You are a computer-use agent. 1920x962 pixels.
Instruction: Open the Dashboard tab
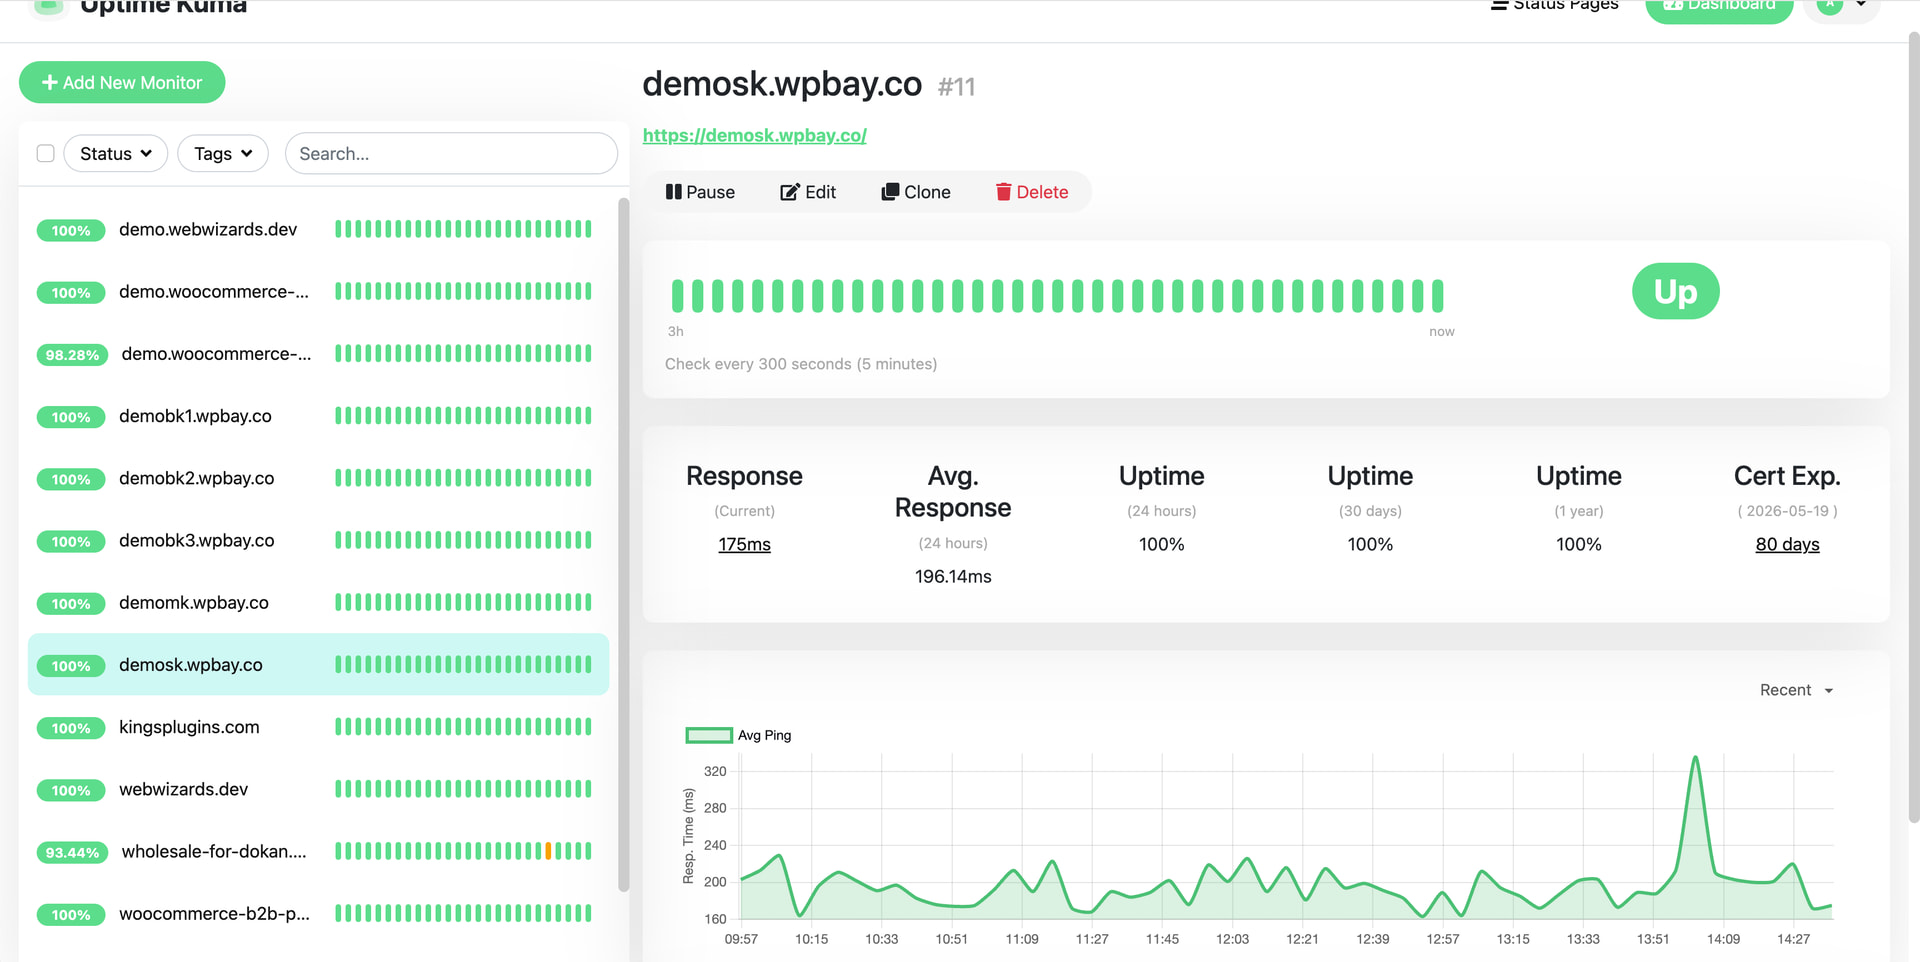click(x=1718, y=8)
